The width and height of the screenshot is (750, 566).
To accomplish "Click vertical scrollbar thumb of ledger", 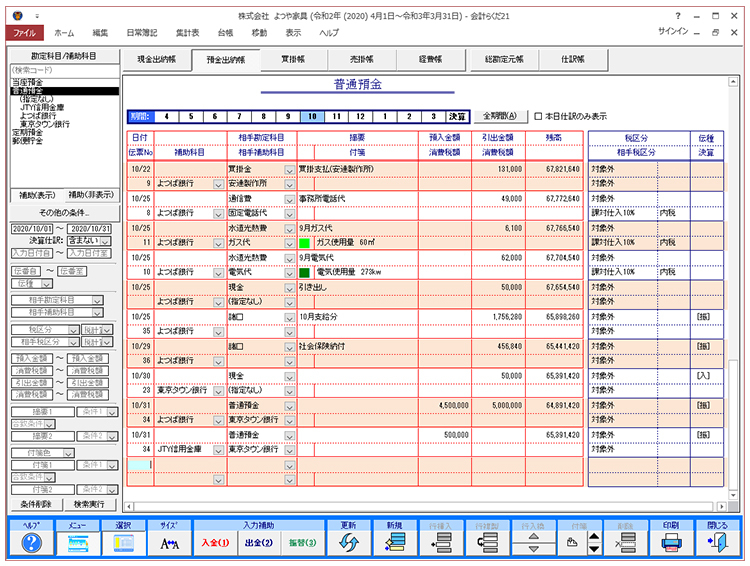I will pyautogui.click(x=733, y=423).
